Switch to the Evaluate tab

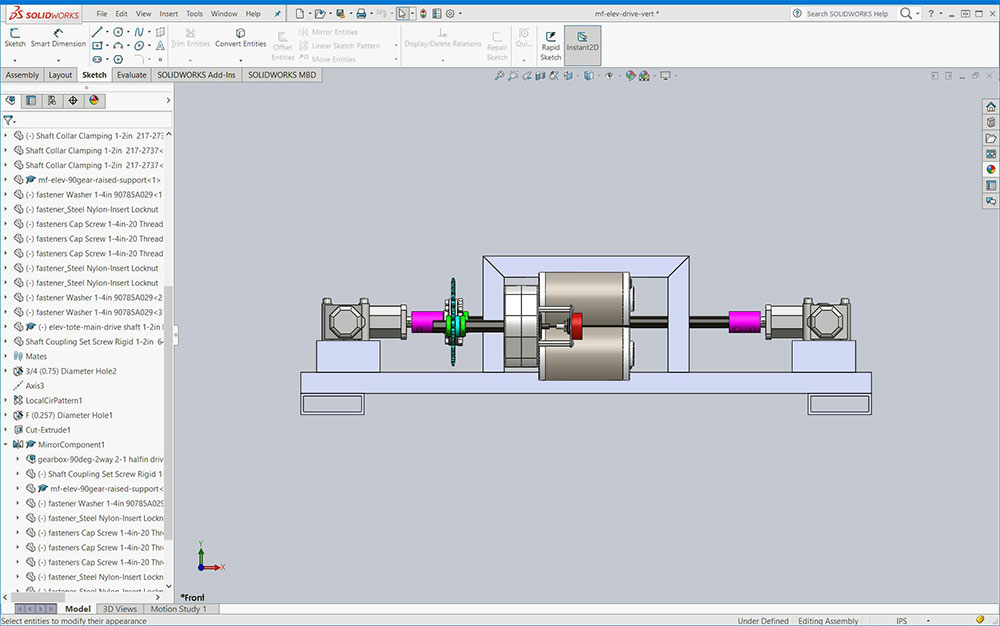(x=130, y=75)
